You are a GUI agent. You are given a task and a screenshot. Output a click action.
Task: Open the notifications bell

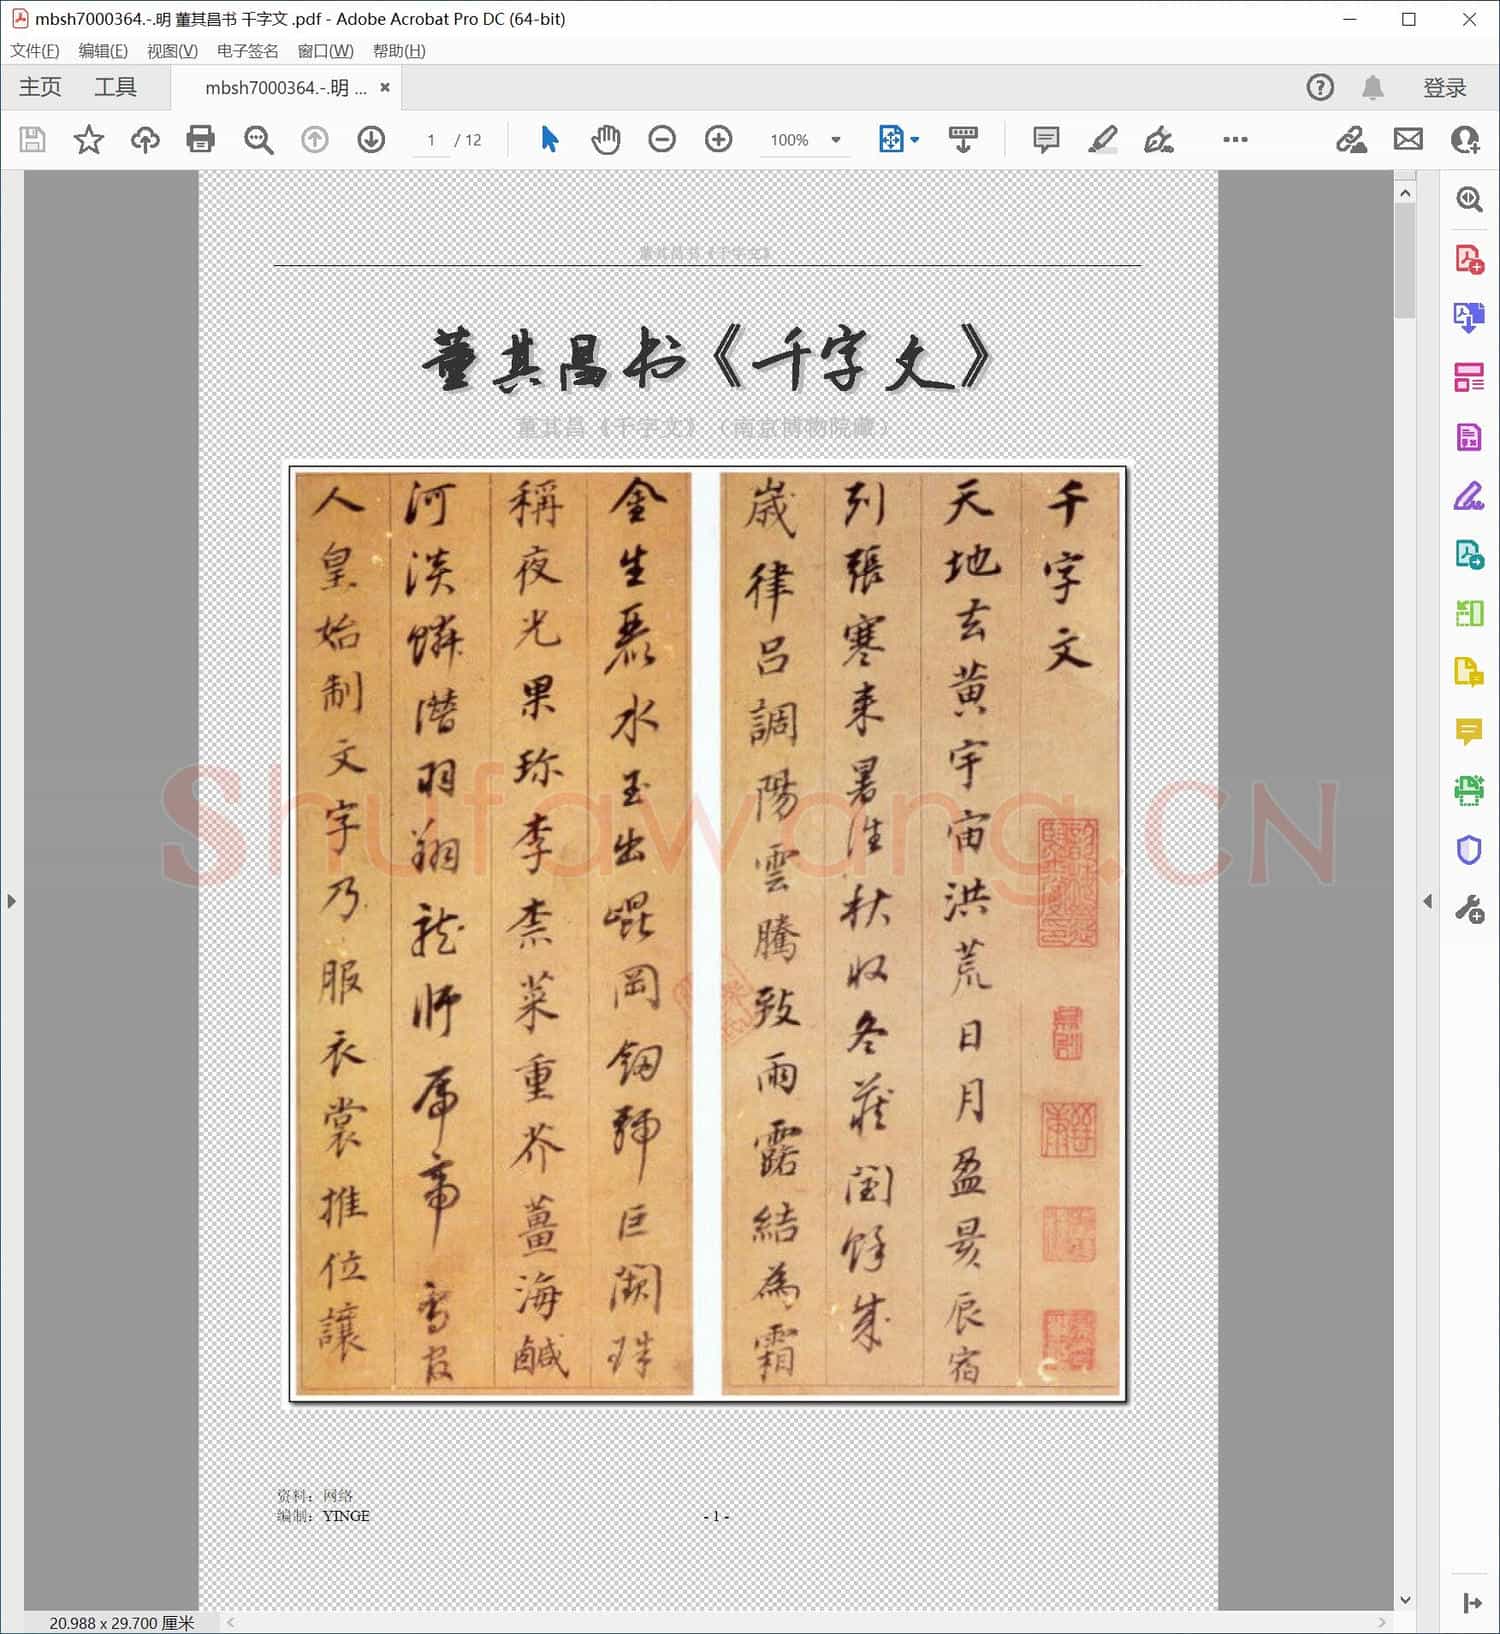pyautogui.click(x=1373, y=88)
